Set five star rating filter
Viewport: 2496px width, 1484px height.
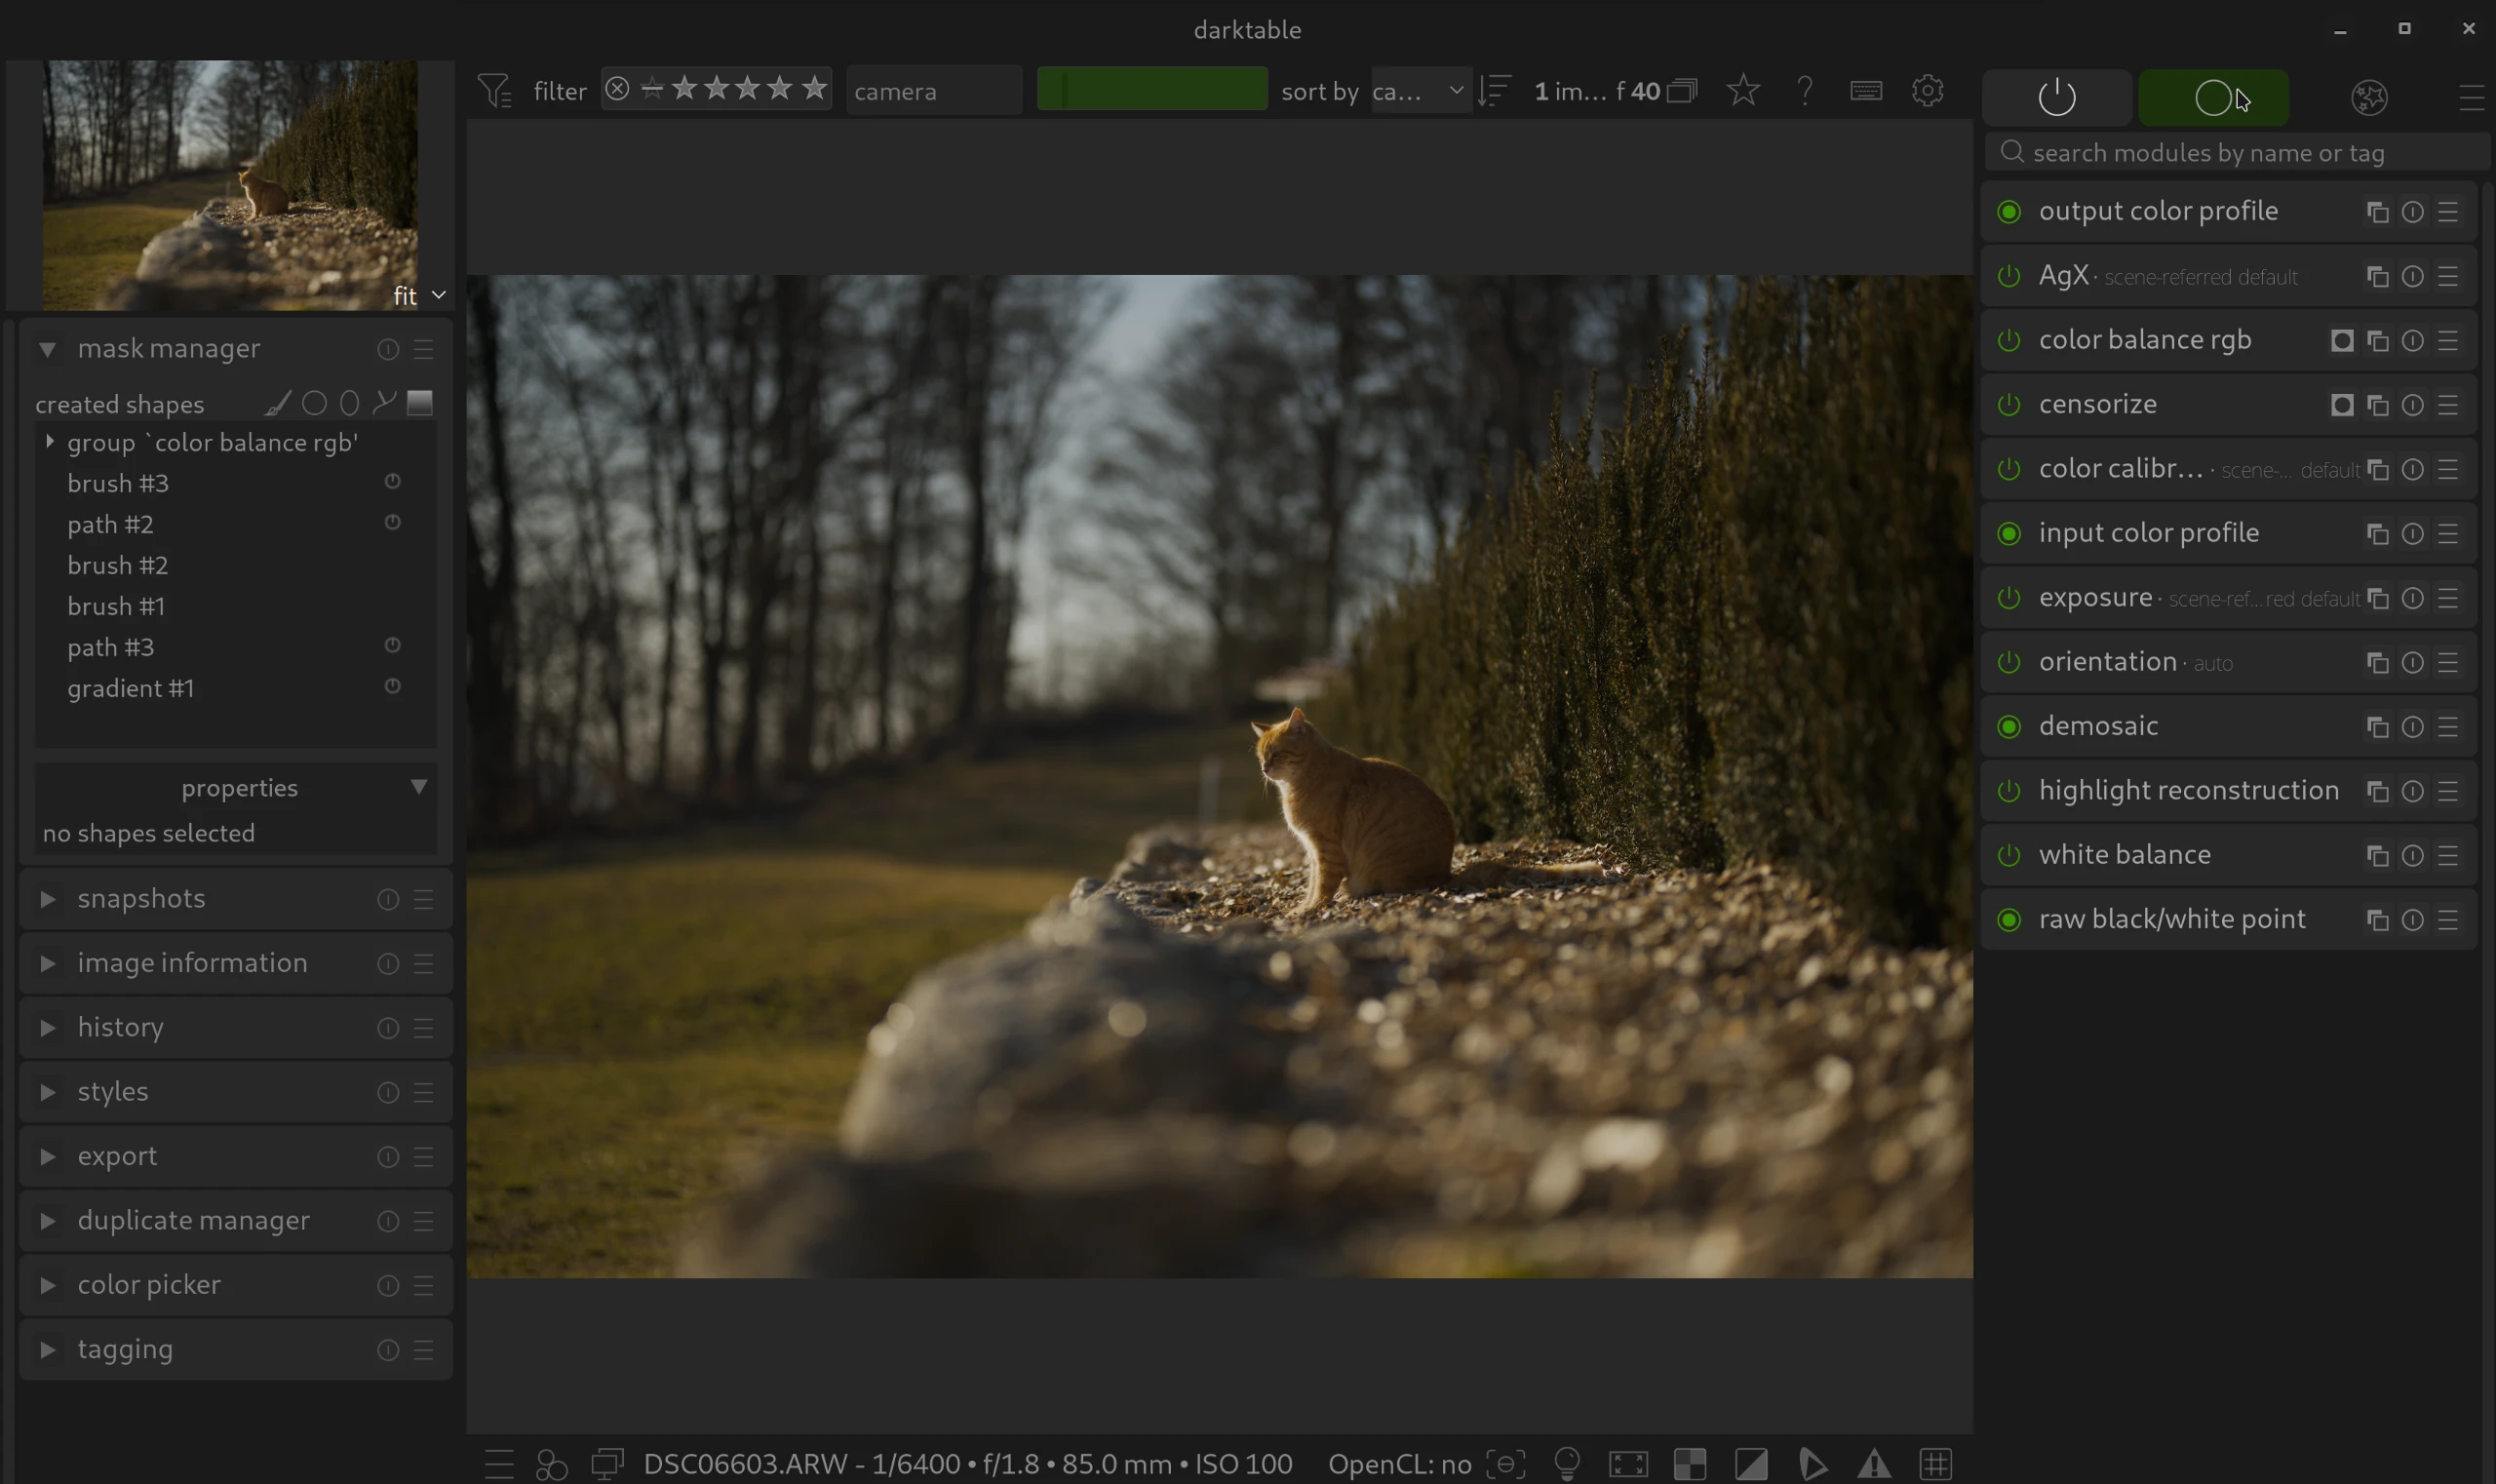[x=814, y=89]
